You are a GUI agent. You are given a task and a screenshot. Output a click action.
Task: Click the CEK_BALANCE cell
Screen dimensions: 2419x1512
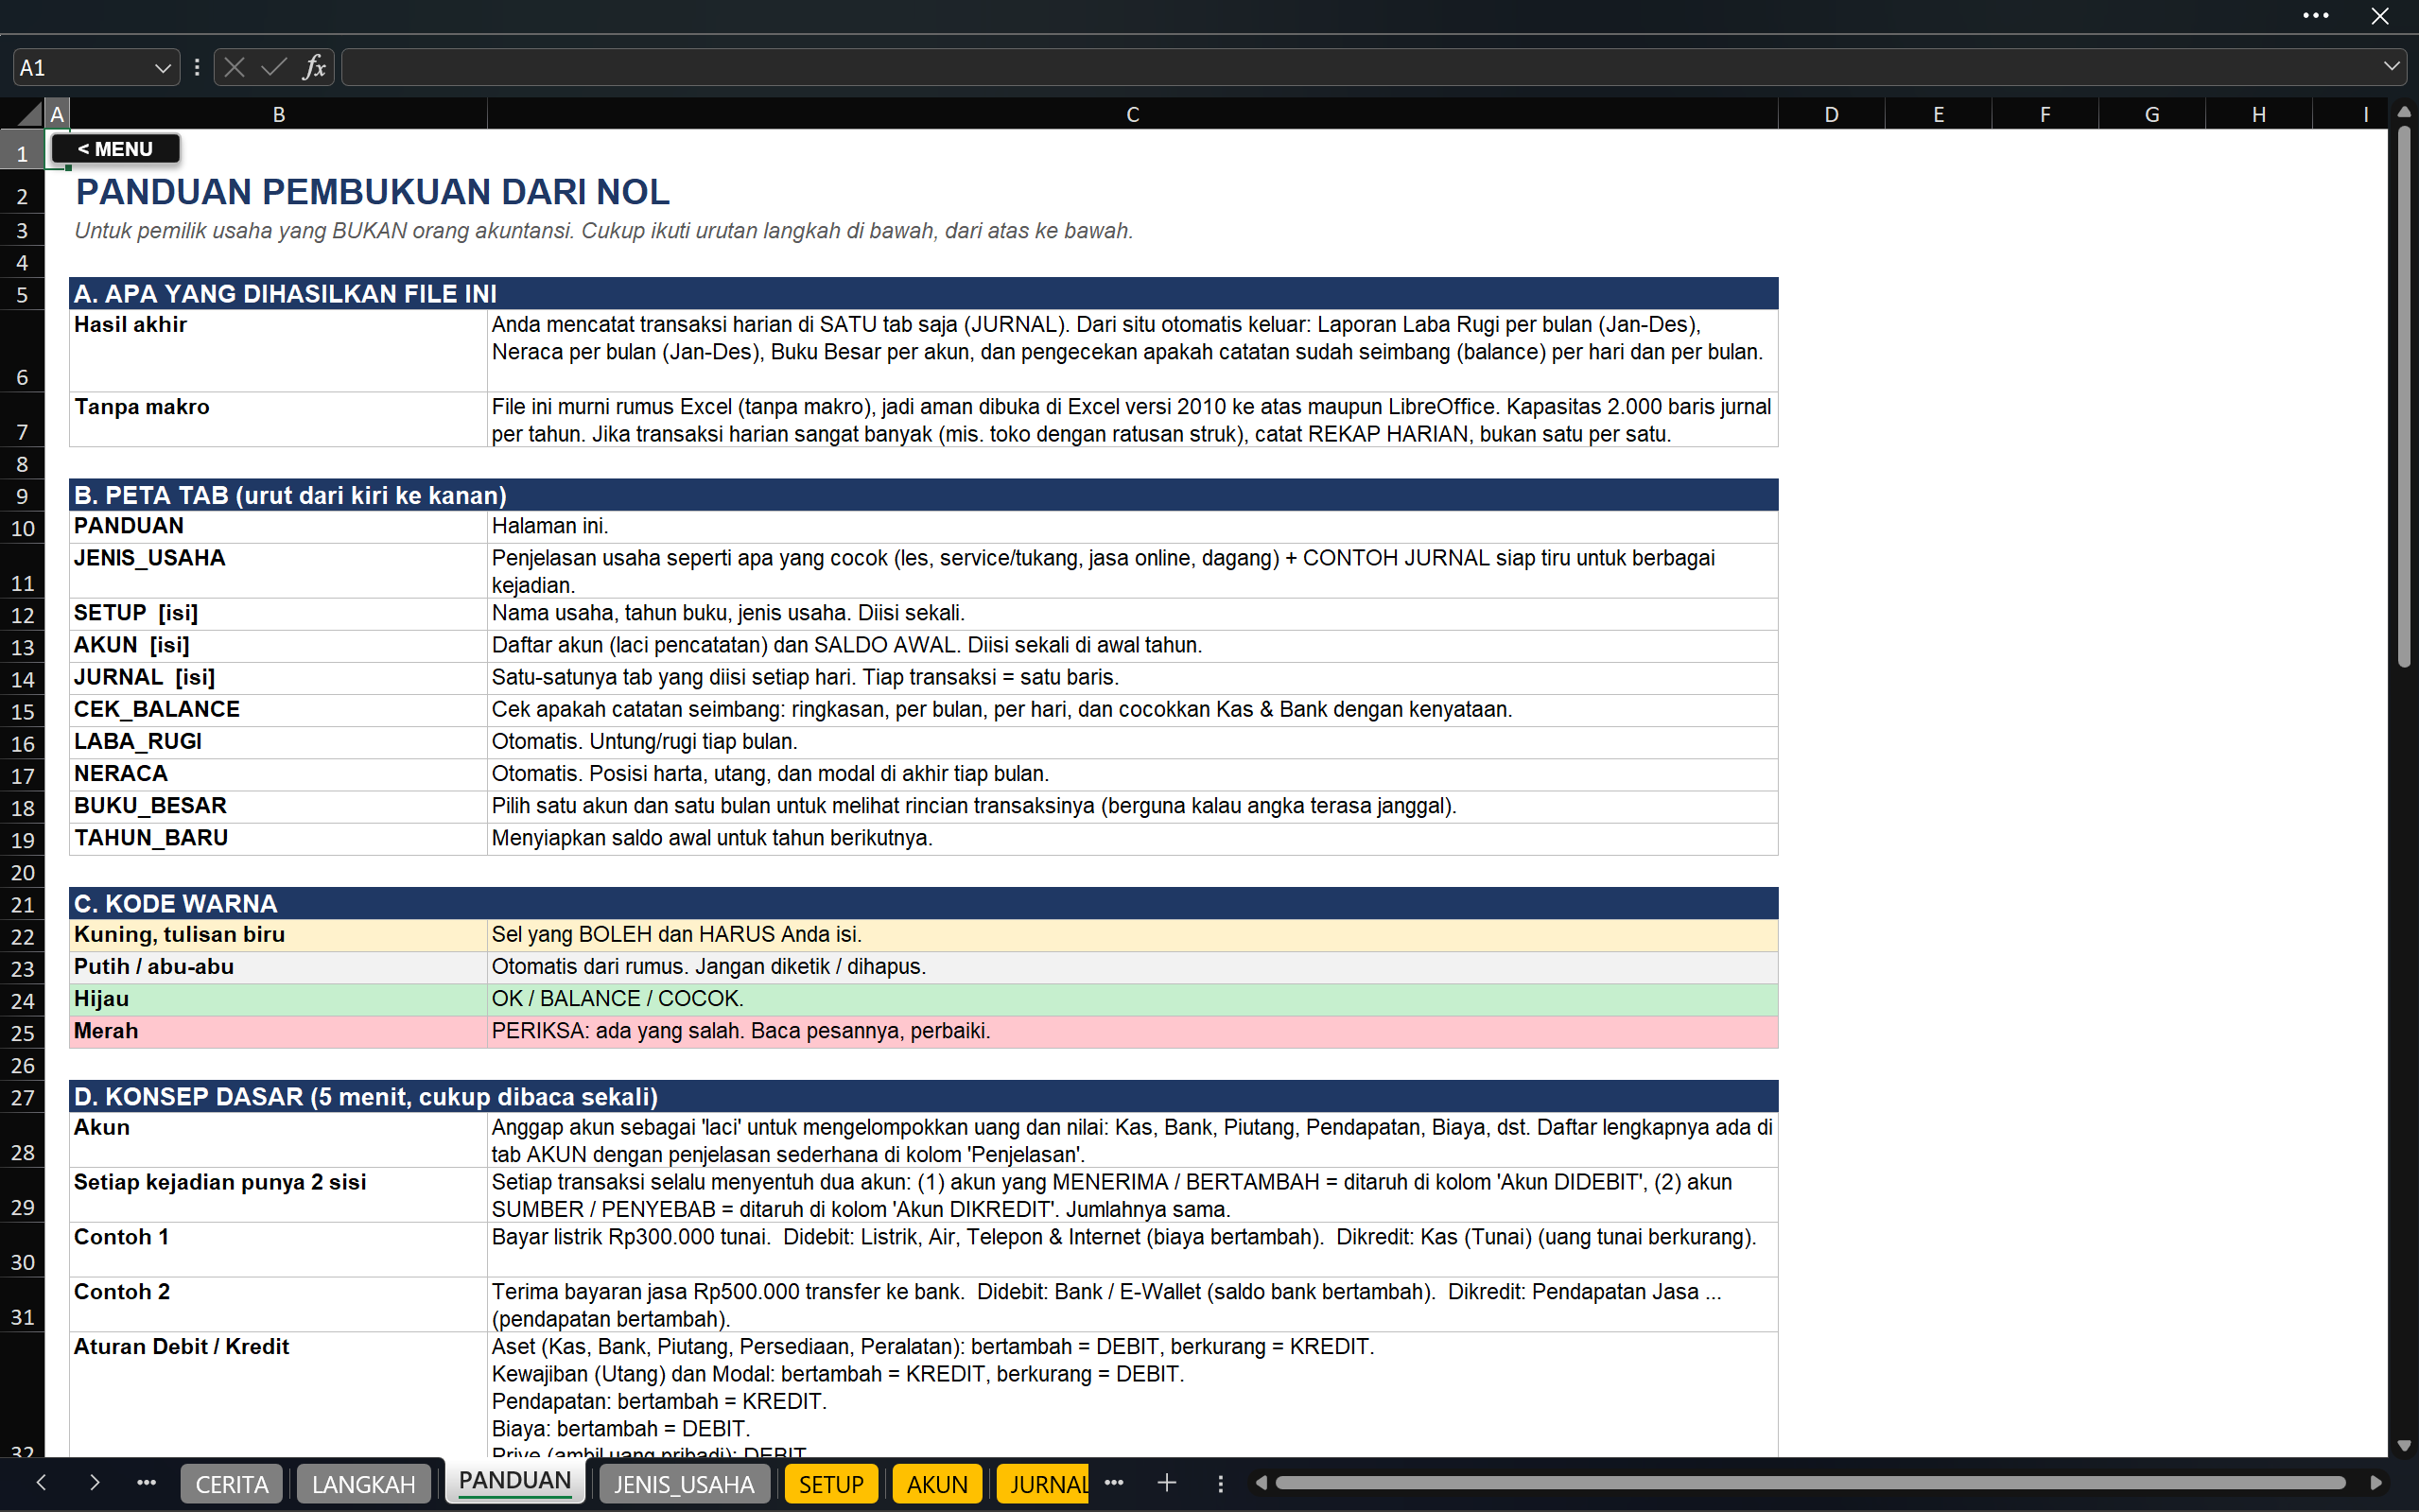click(x=278, y=710)
